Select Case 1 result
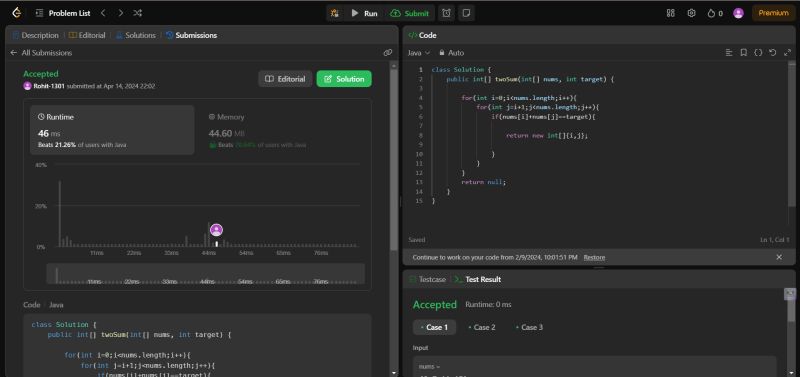The height and width of the screenshot is (377, 800). pyautogui.click(x=434, y=328)
